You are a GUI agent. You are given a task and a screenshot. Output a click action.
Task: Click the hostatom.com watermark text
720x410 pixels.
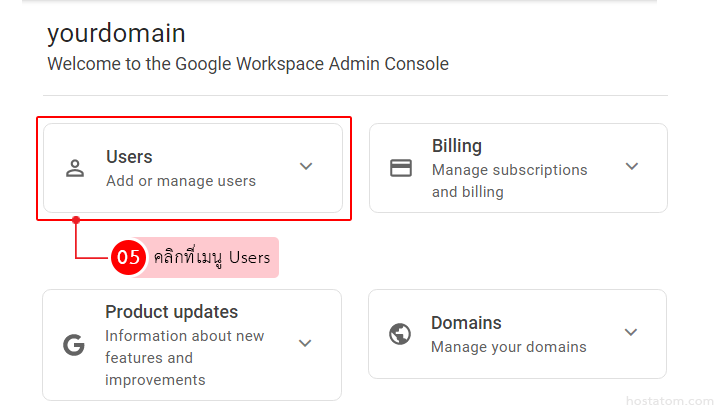point(664,400)
